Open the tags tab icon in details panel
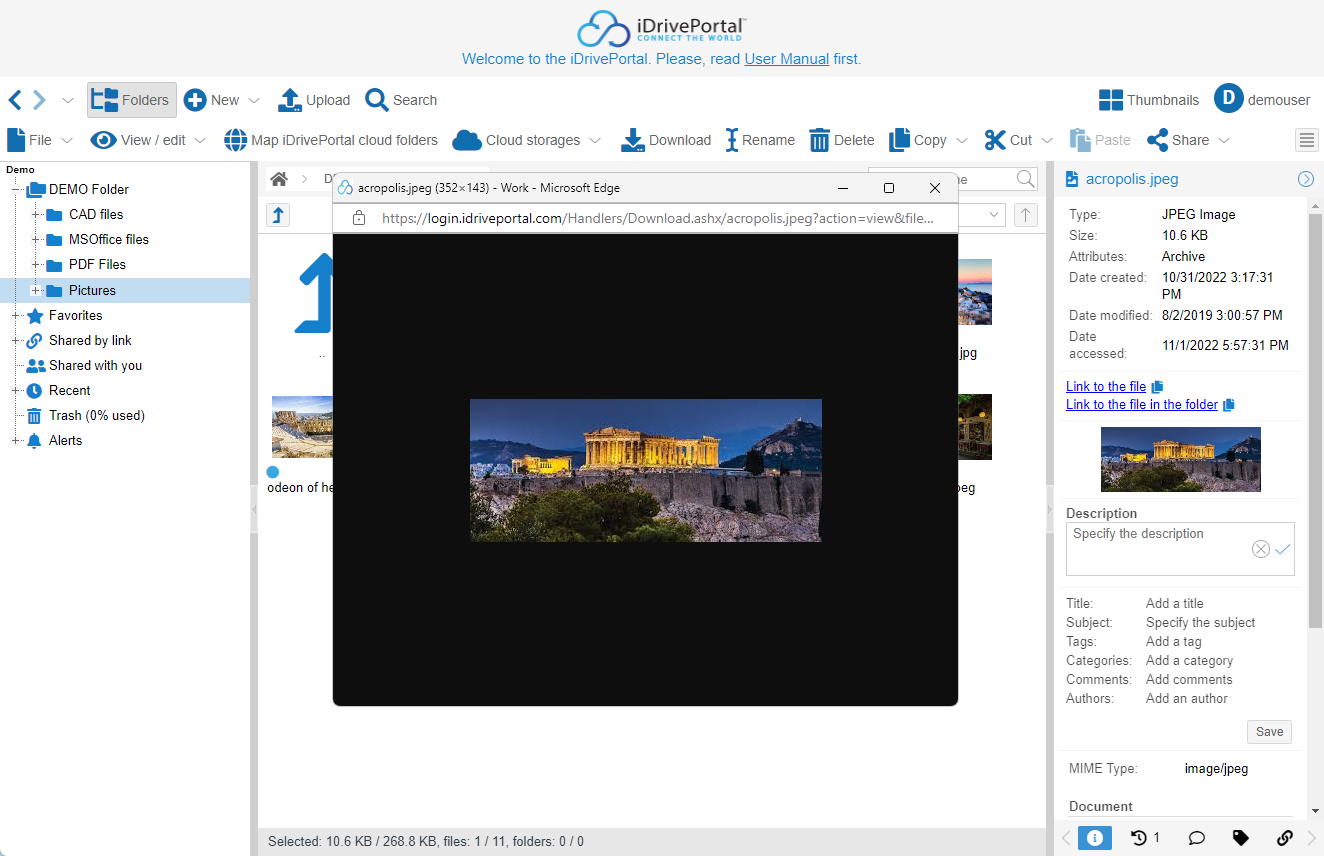This screenshot has height=856, width=1324. (x=1240, y=838)
